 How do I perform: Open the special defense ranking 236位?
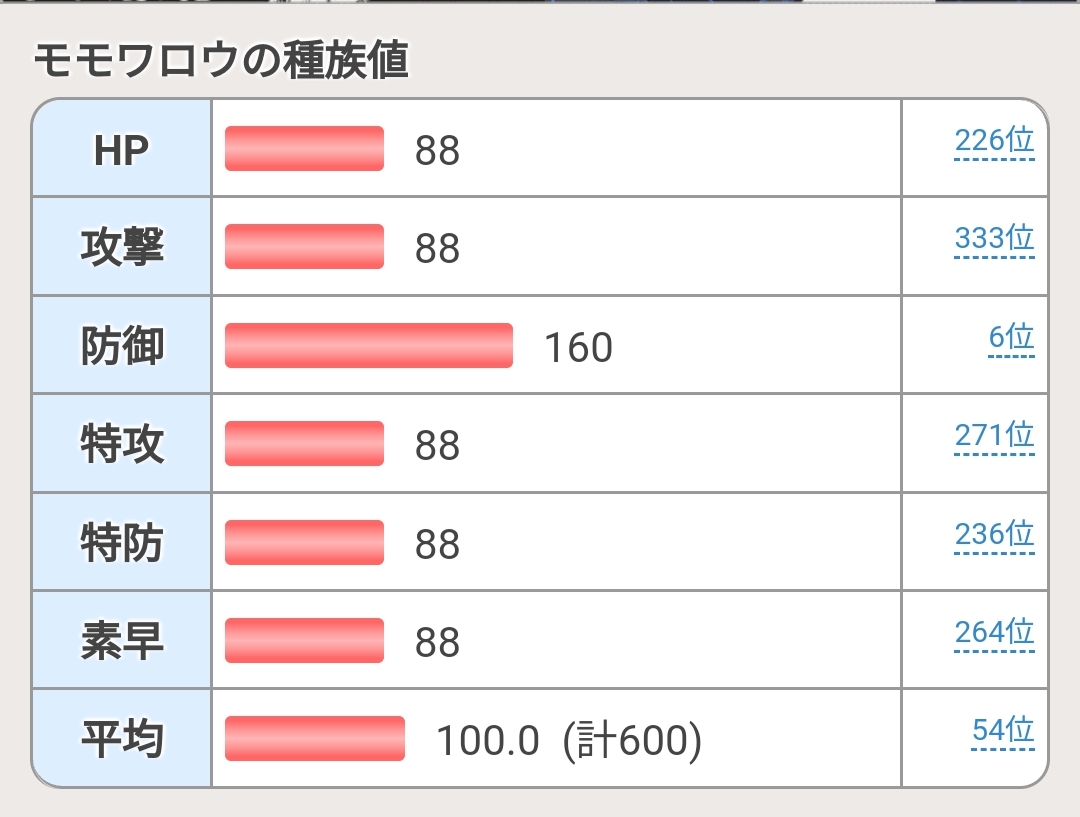point(994,535)
